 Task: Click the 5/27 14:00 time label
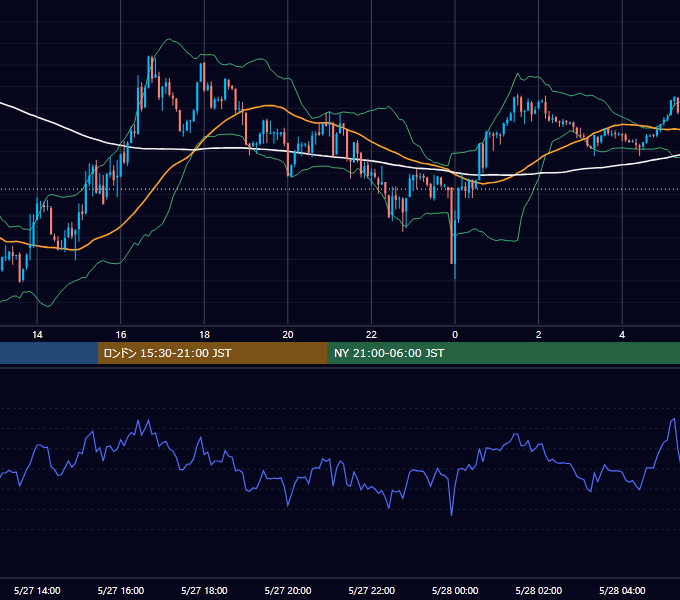click(37, 590)
